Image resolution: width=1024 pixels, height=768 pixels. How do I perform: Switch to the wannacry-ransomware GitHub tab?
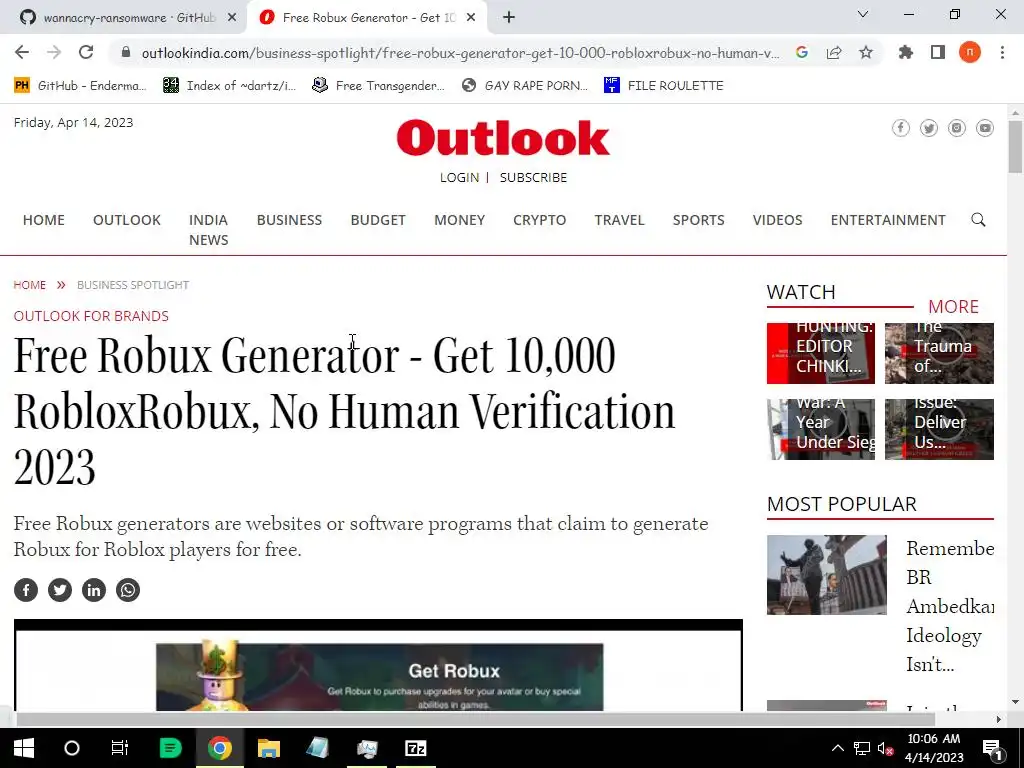(129, 18)
